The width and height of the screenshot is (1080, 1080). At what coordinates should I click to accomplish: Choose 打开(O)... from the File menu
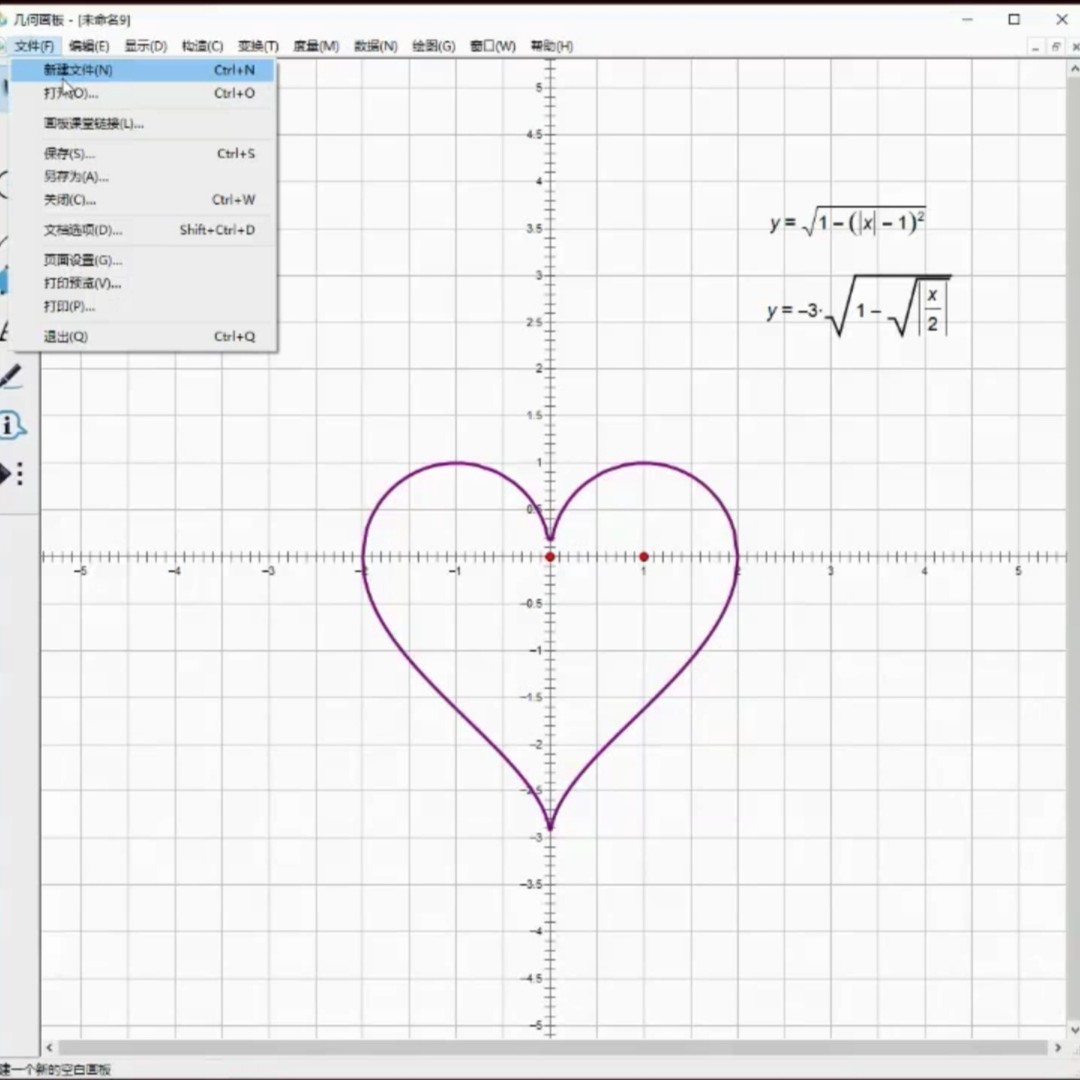click(70, 93)
